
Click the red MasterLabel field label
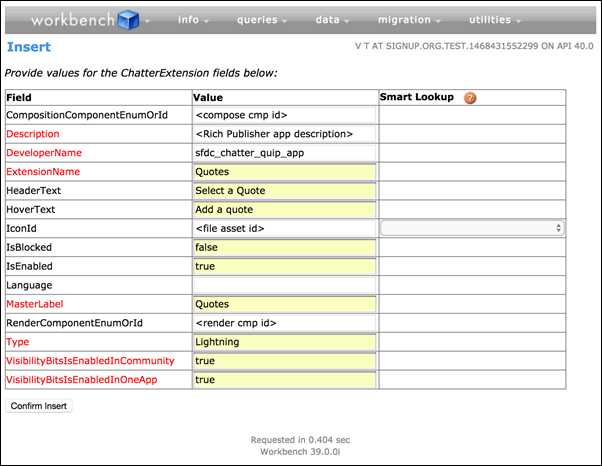point(35,304)
